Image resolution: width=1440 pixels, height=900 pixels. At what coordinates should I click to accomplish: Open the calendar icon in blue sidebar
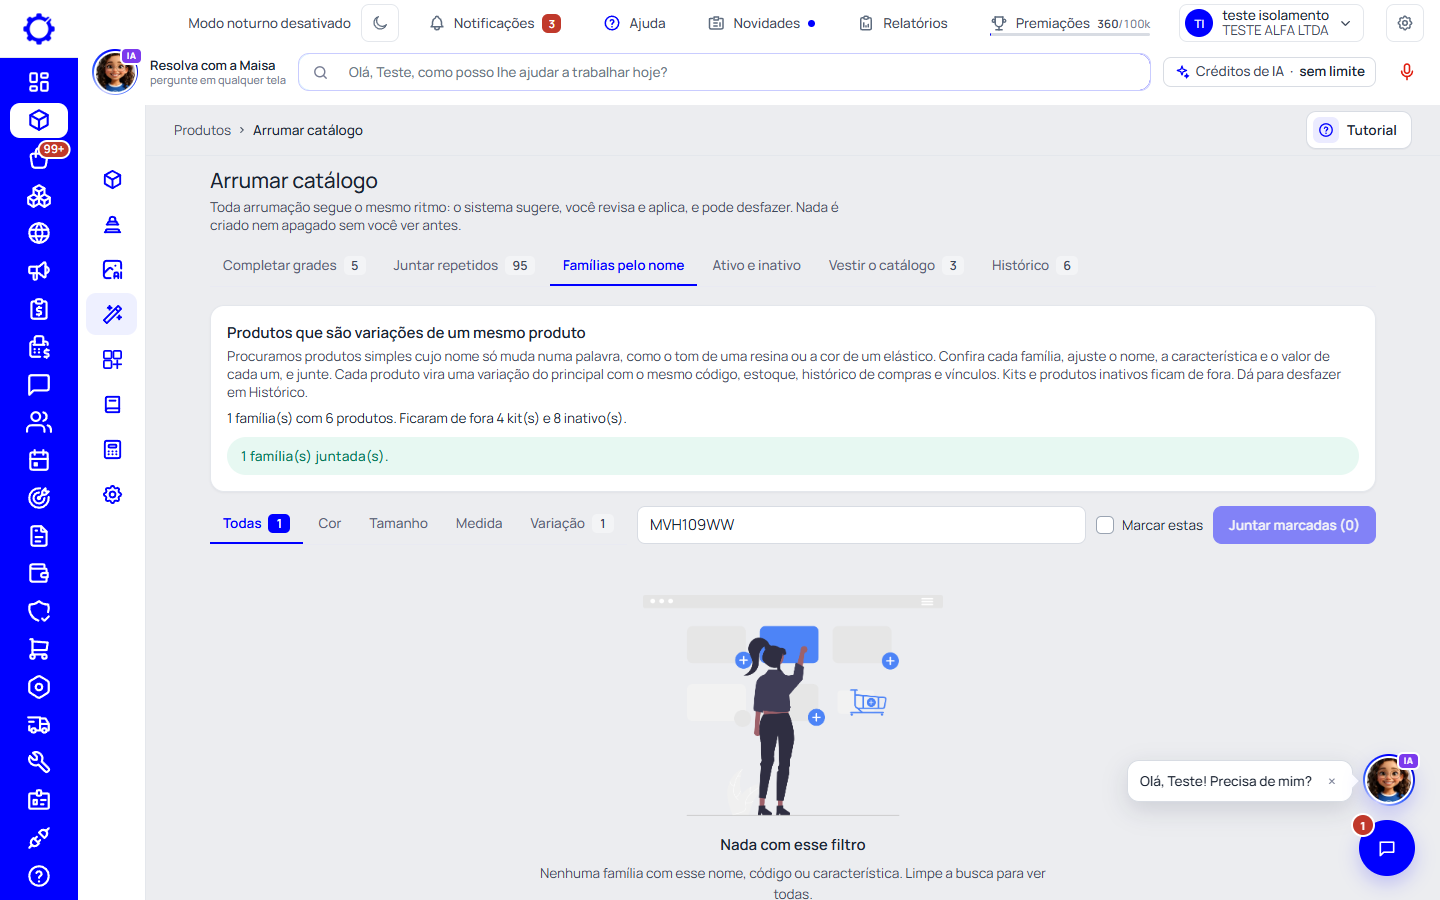tap(39, 460)
